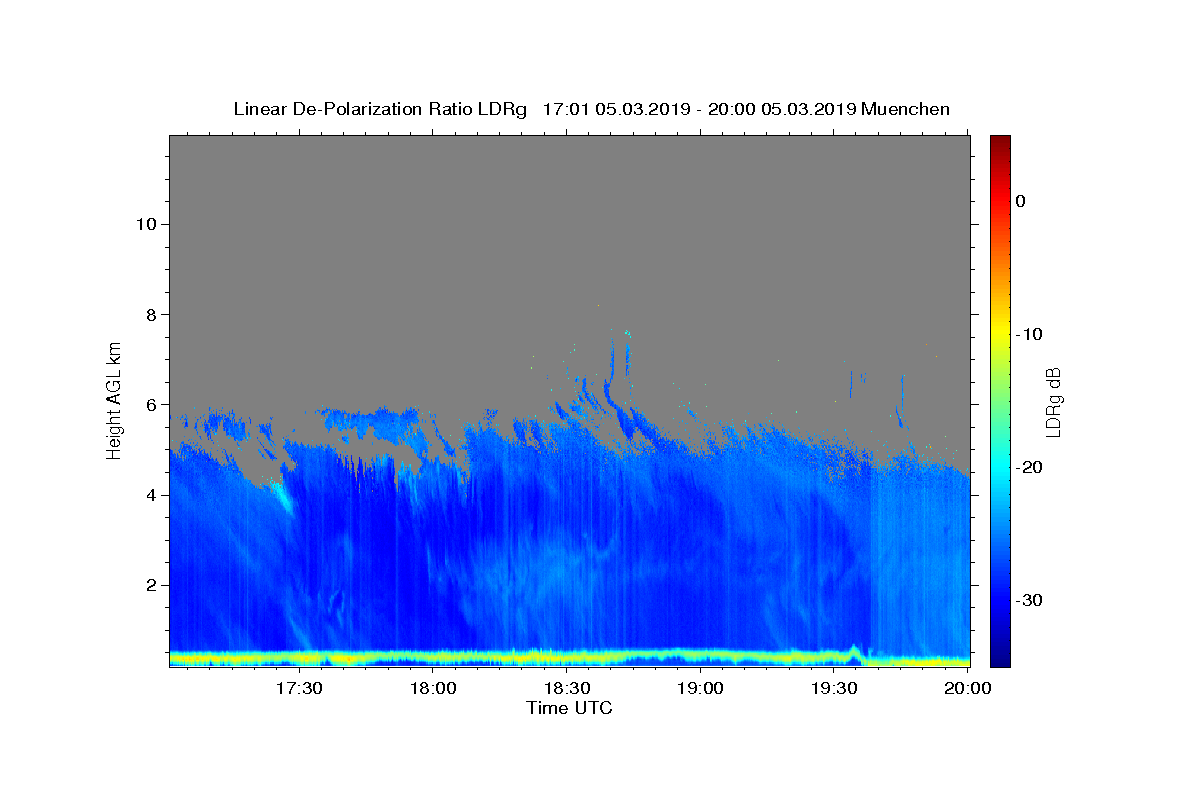Viewport: 1200px width, 800px height.
Task: Click the 18:30 time tick label
Action: point(567,688)
